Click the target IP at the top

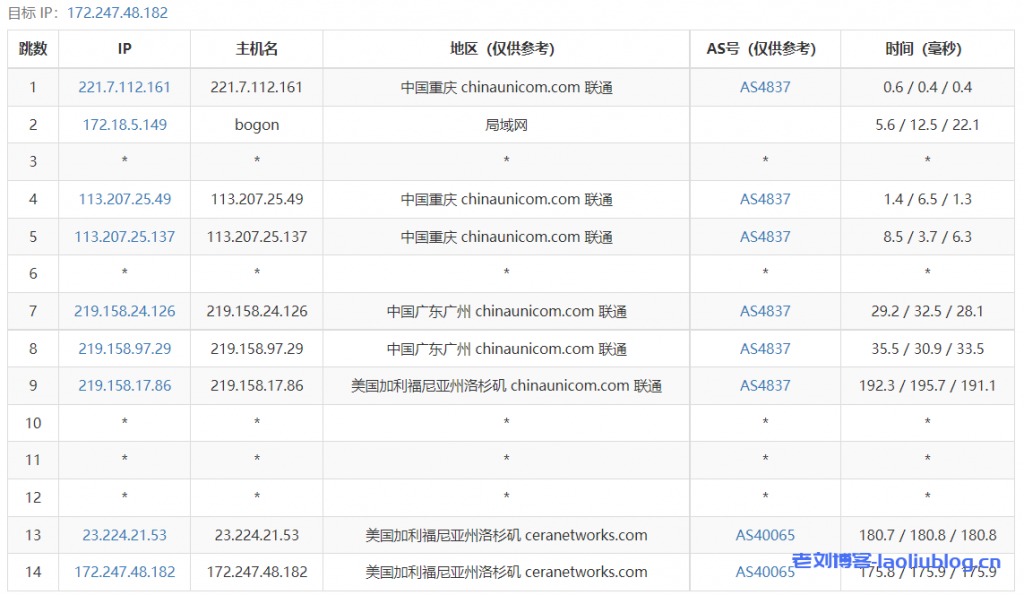(118, 13)
